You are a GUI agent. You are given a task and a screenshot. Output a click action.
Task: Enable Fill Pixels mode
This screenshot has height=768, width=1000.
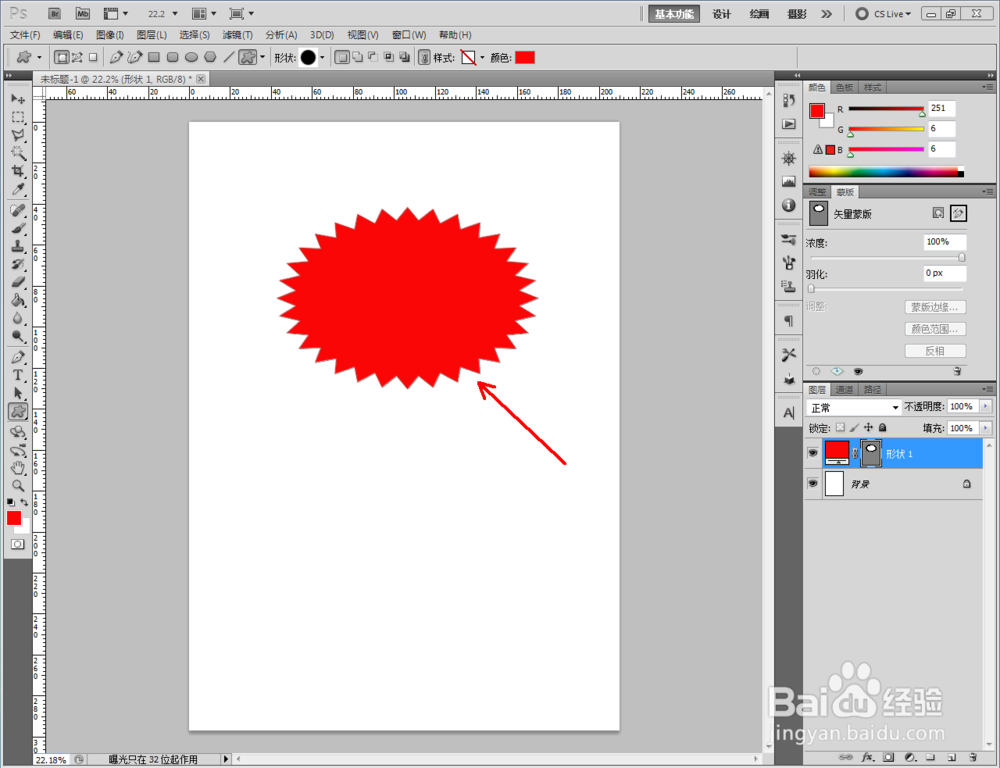[93, 57]
